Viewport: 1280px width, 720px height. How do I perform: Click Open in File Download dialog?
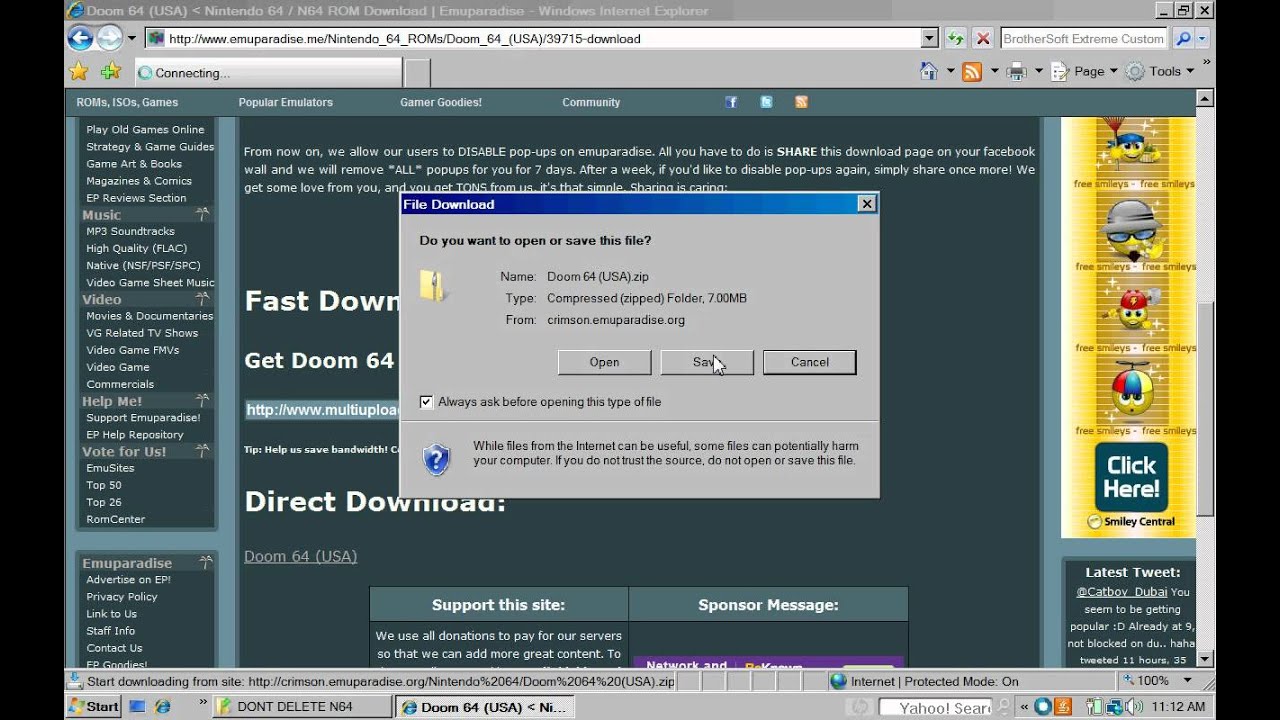pyautogui.click(x=604, y=362)
